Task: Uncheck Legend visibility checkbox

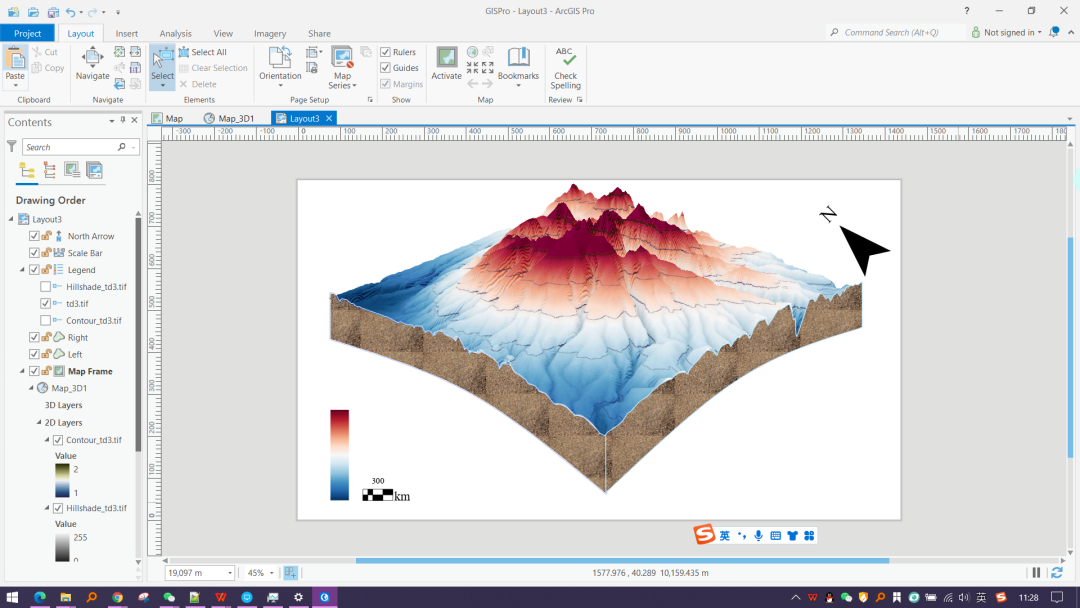Action: (x=34, y=270)
